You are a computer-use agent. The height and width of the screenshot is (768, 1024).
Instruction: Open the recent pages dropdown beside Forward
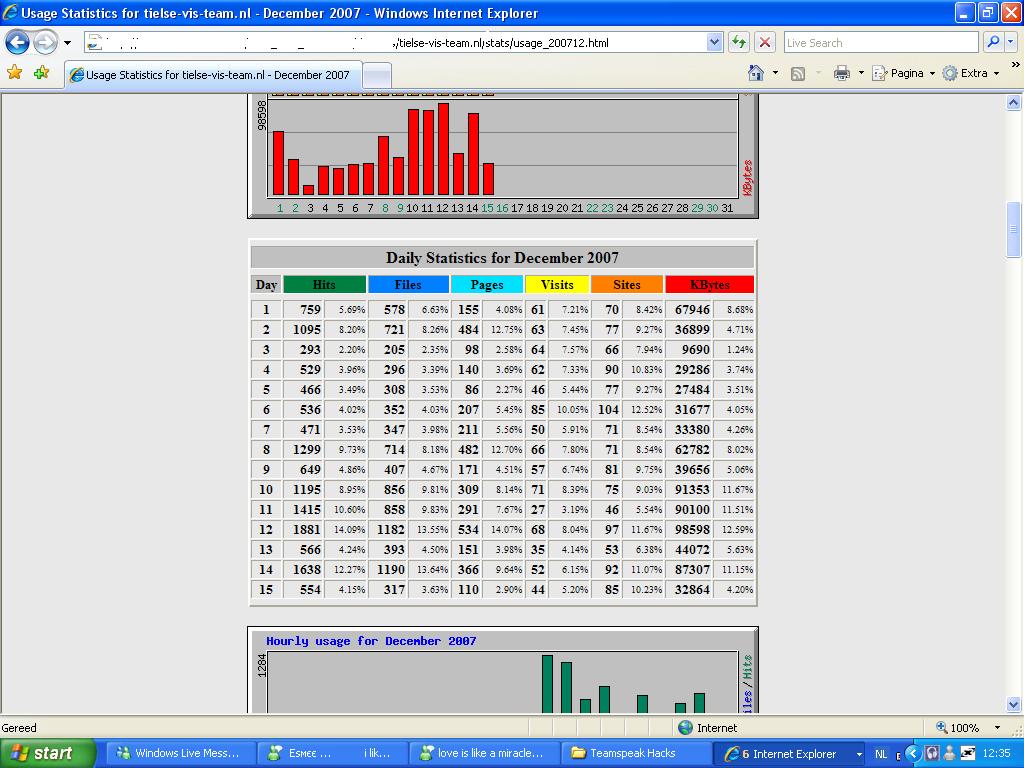(67, 43)
